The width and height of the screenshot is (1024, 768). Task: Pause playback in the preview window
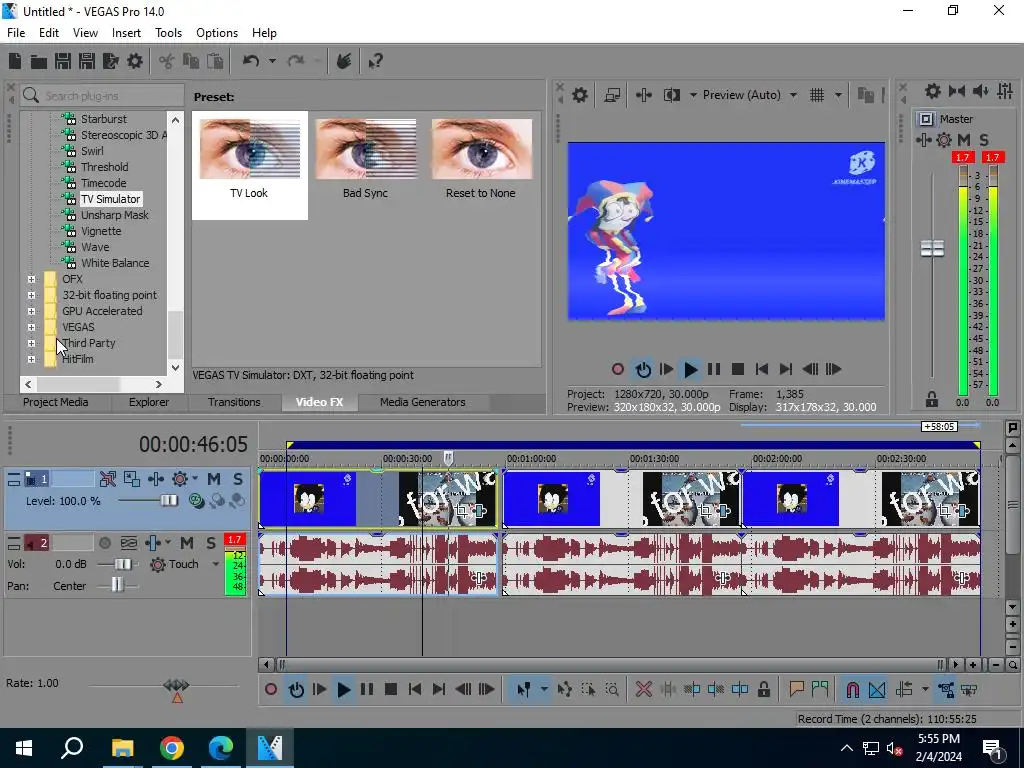pyautogui.click(x=714, y=370)
